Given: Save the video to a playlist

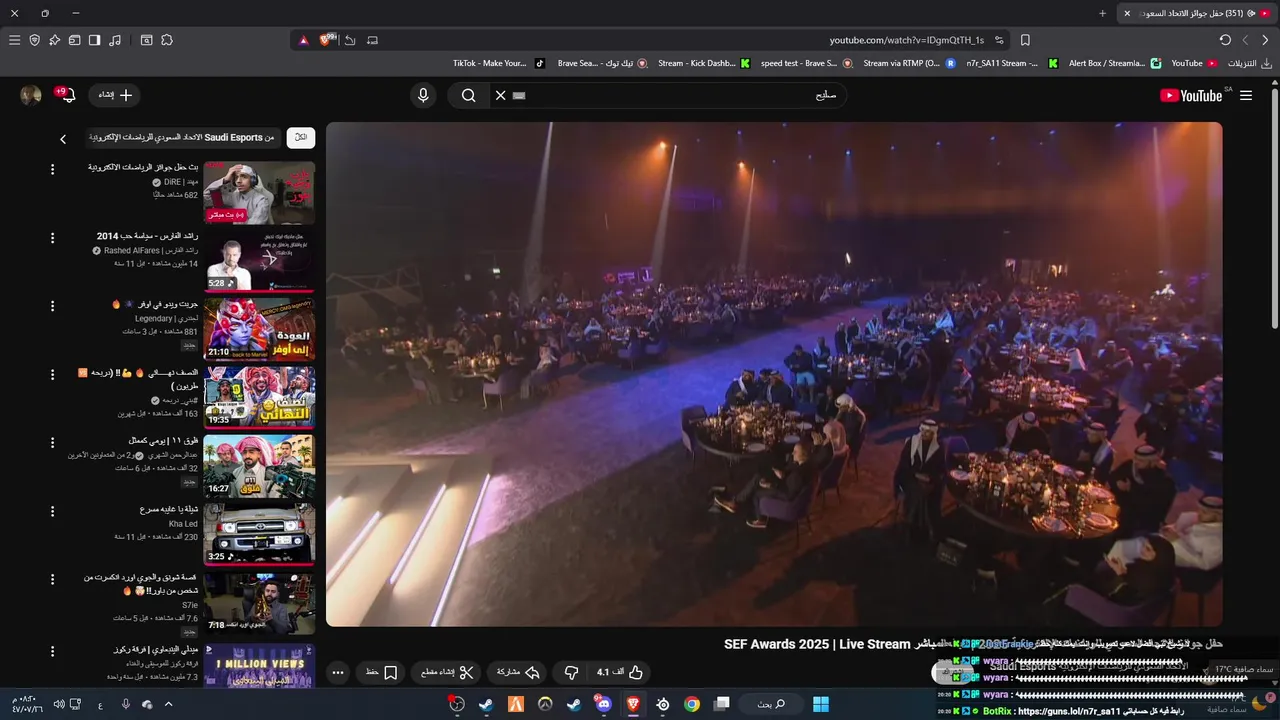Looking at the screenshot, I should (382, 672).
